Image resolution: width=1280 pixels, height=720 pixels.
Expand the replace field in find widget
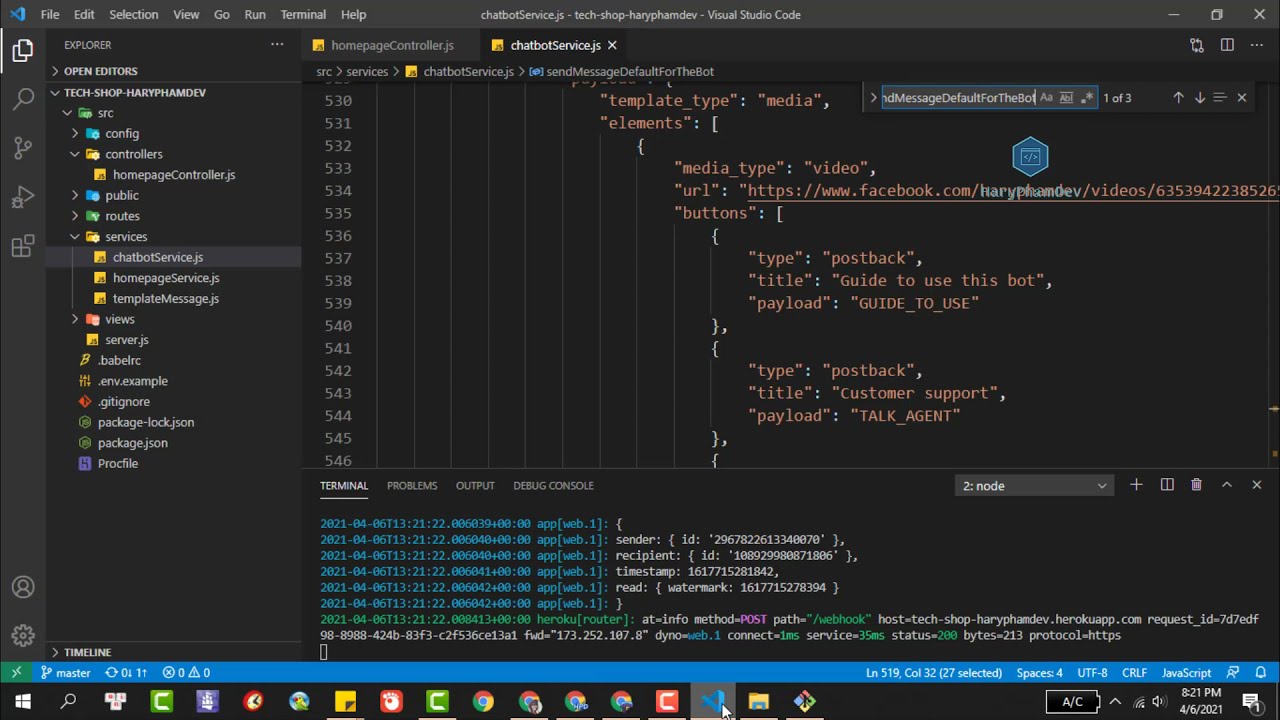873,98
